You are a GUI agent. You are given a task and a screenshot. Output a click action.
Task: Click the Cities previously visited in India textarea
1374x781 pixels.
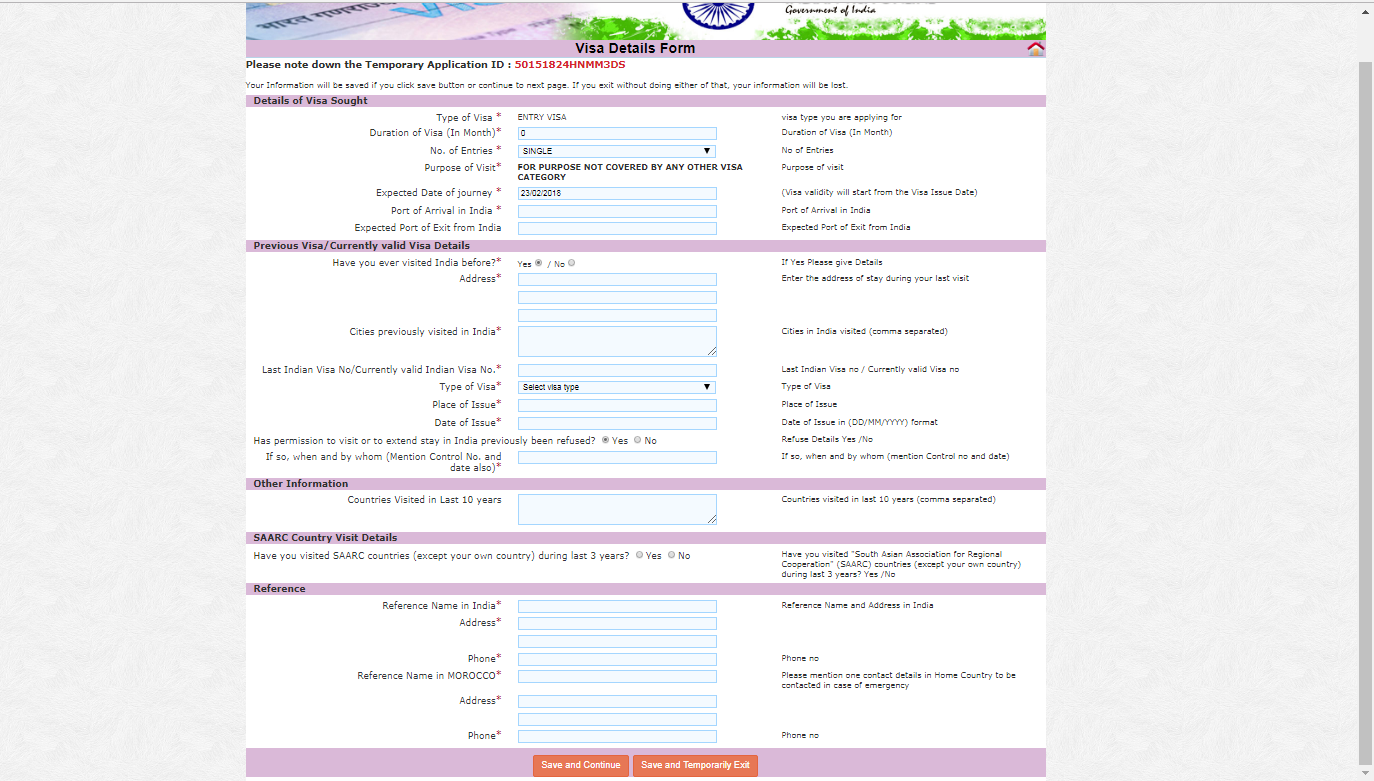pyautogui.click(x=616, y=341)
